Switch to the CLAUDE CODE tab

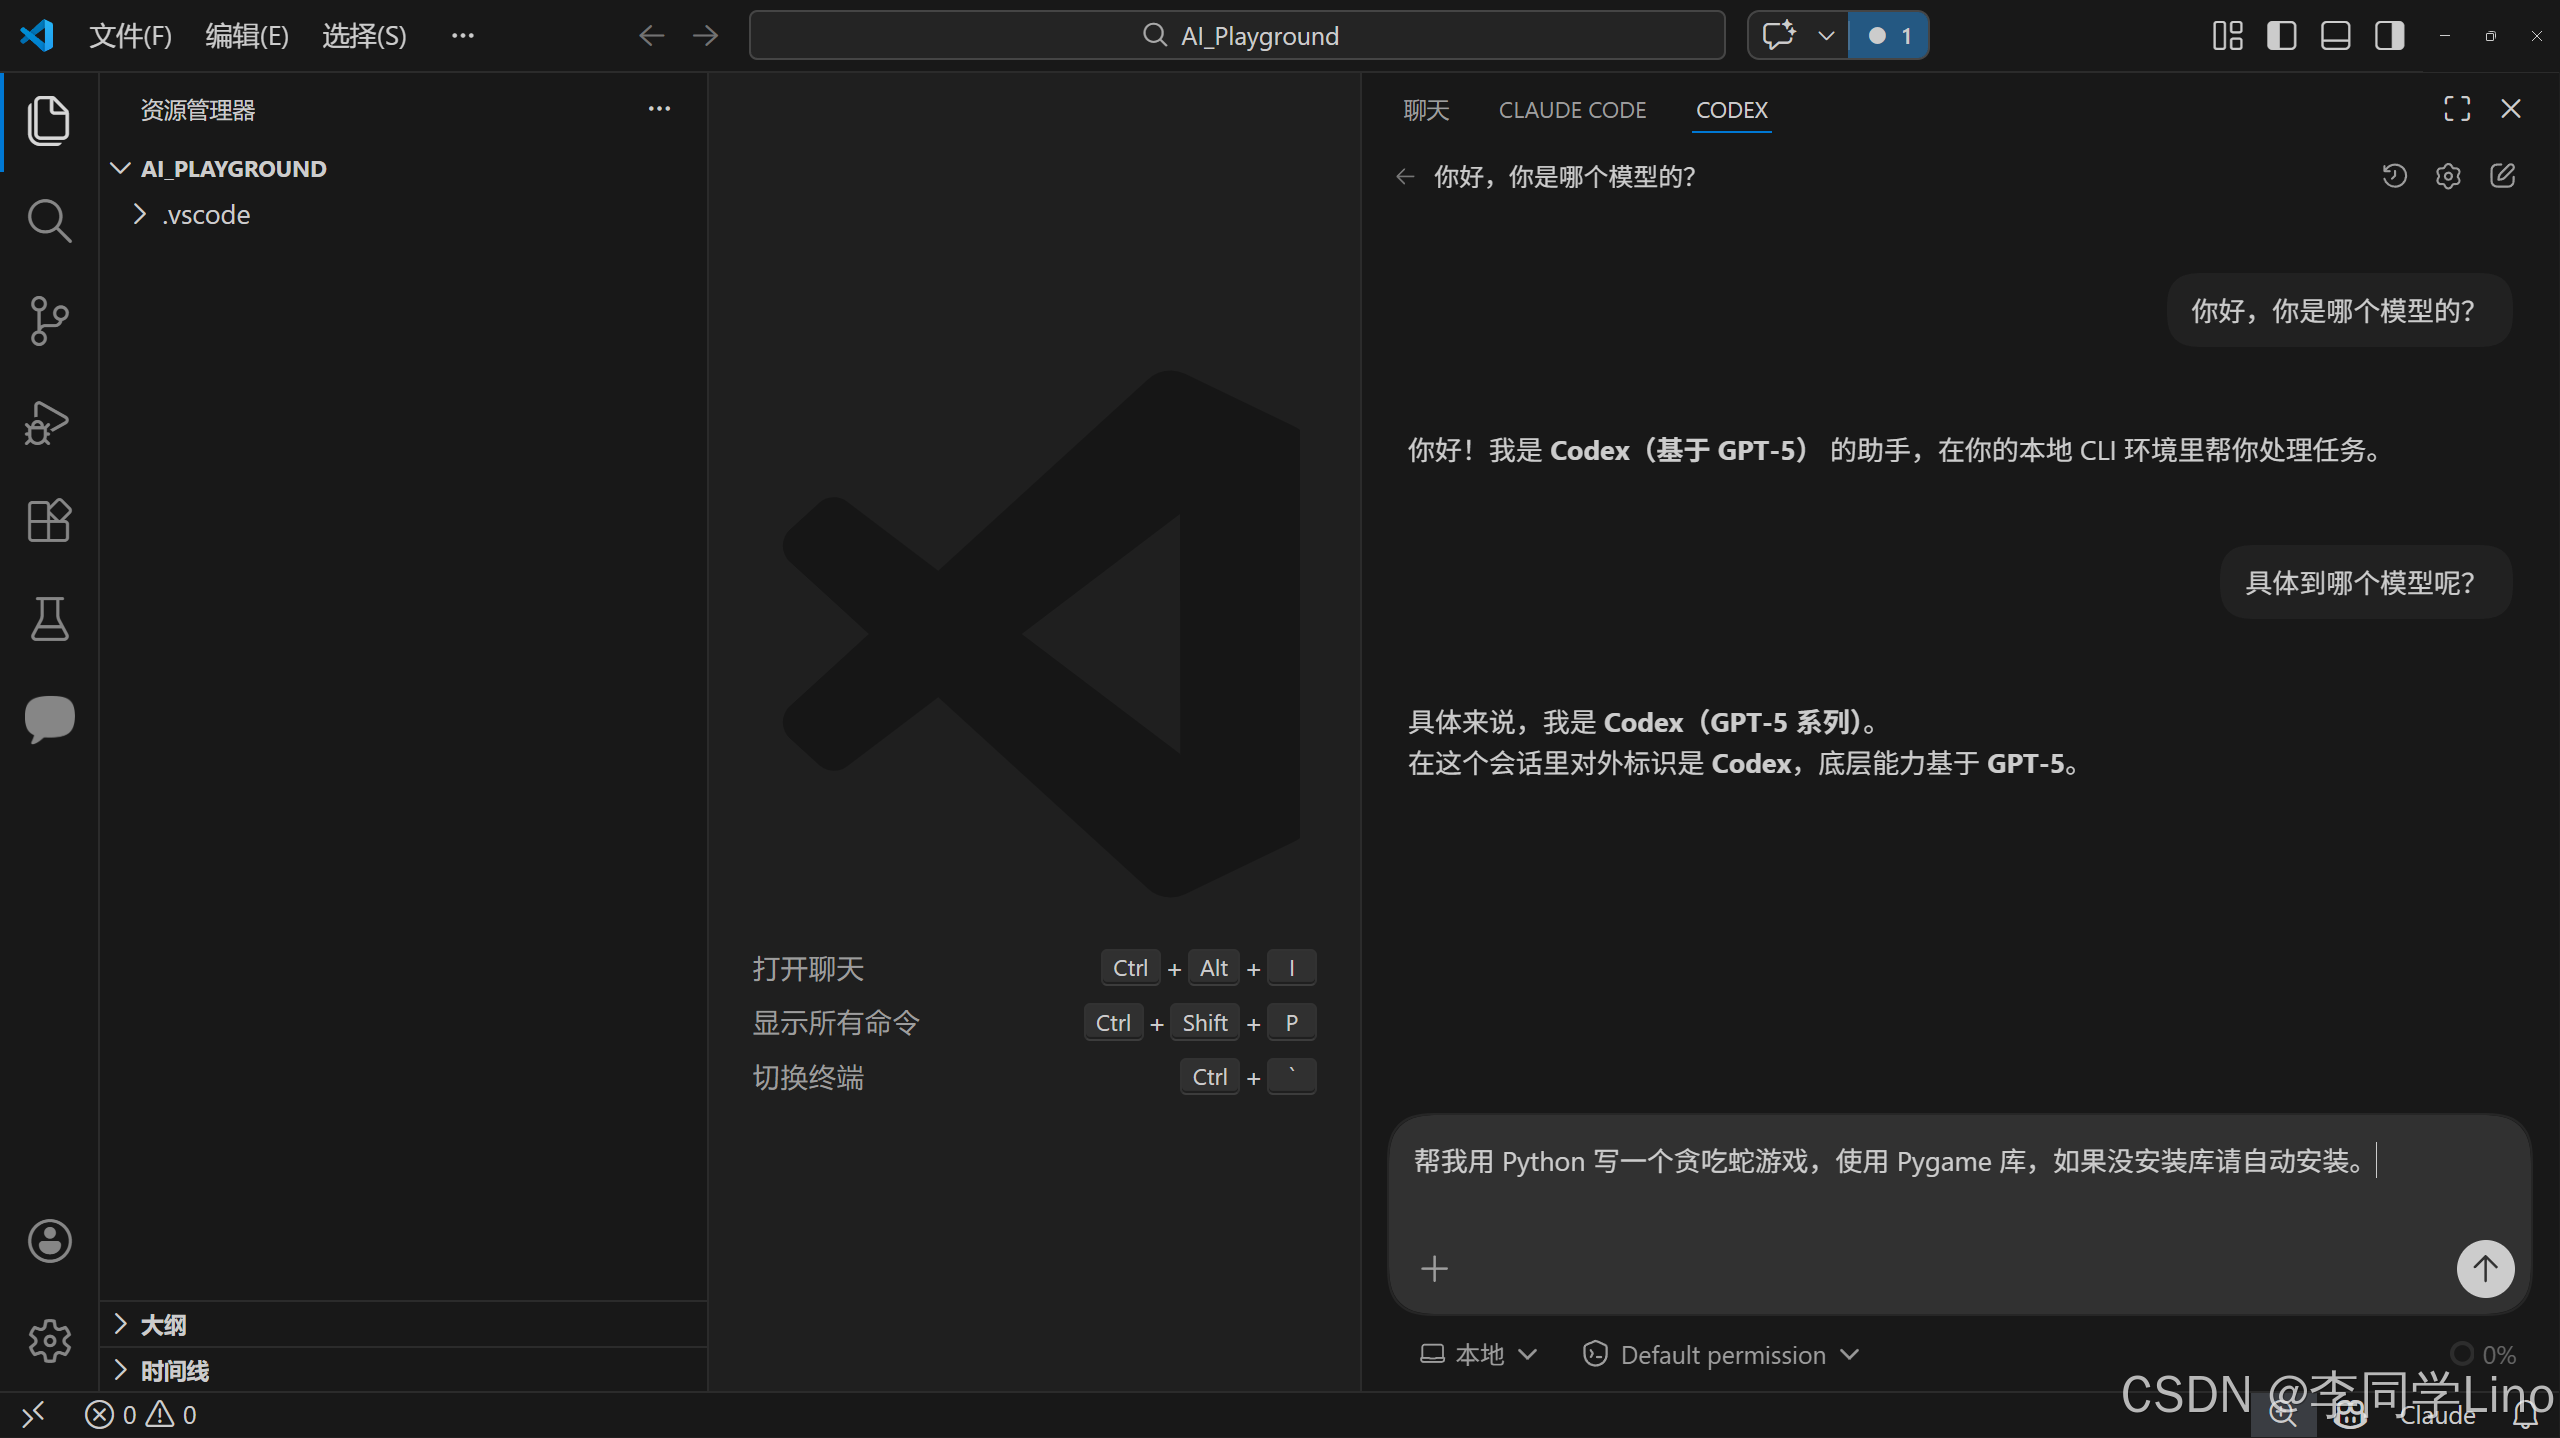pyautogui.click(x=1572, y=110)
